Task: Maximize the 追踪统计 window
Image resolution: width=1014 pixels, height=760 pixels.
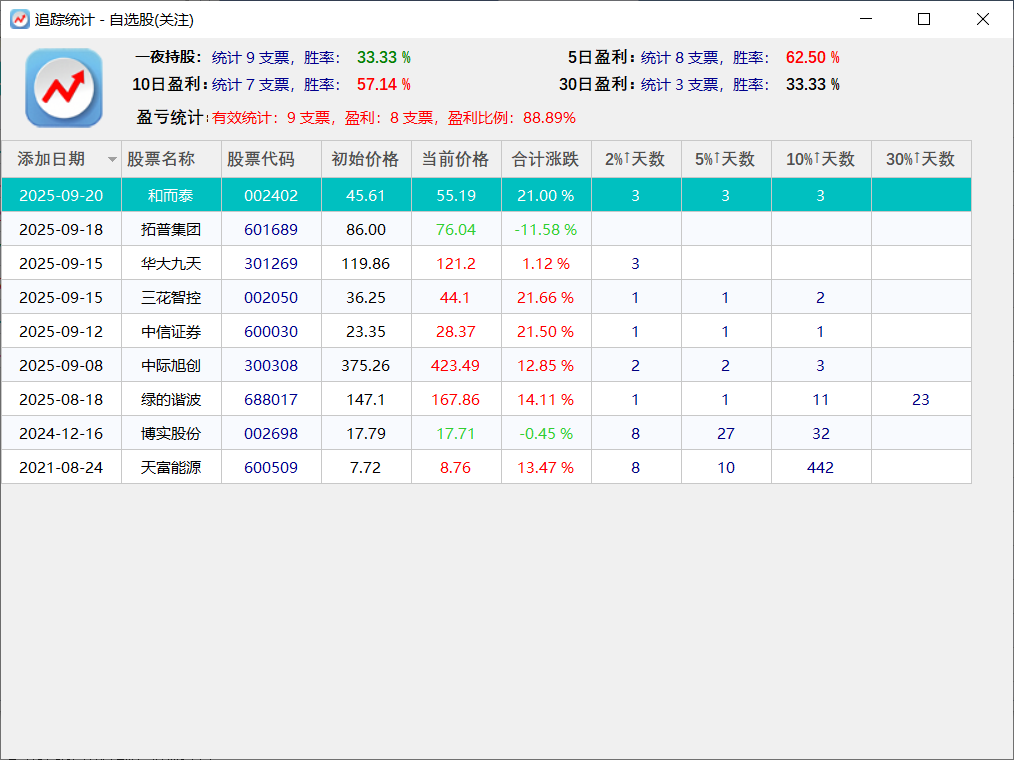Action: click(924, 19)
